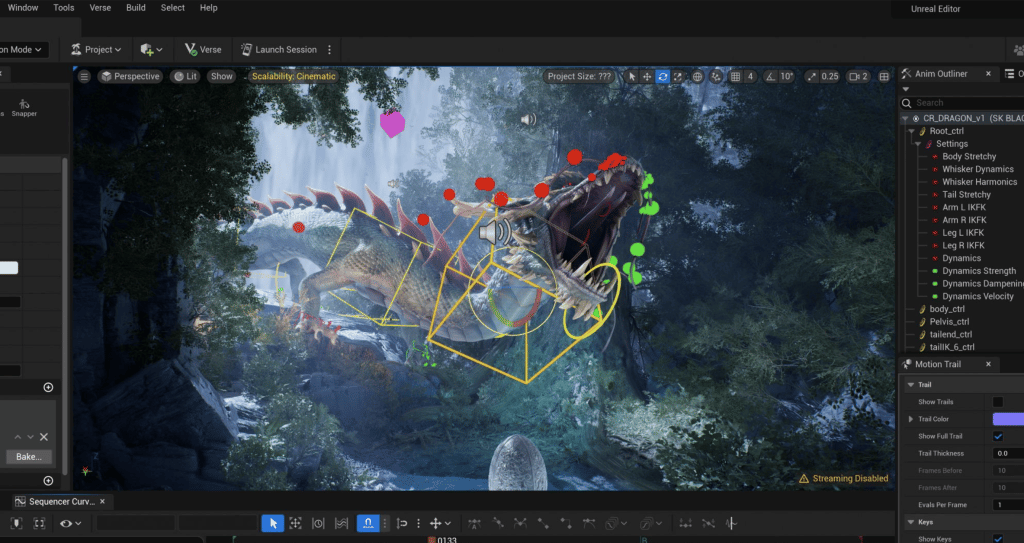1024x543 pixels.
Task: Click the curve editor multi-select box tool
Action: (x=295, y=523)
